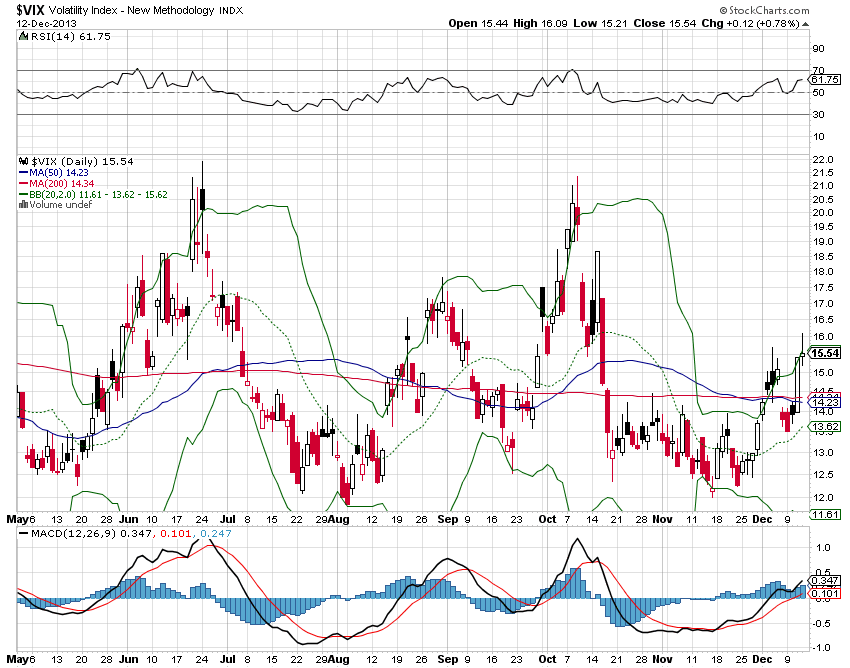Click the 'Open 15.44' value in header

[479, 23]
